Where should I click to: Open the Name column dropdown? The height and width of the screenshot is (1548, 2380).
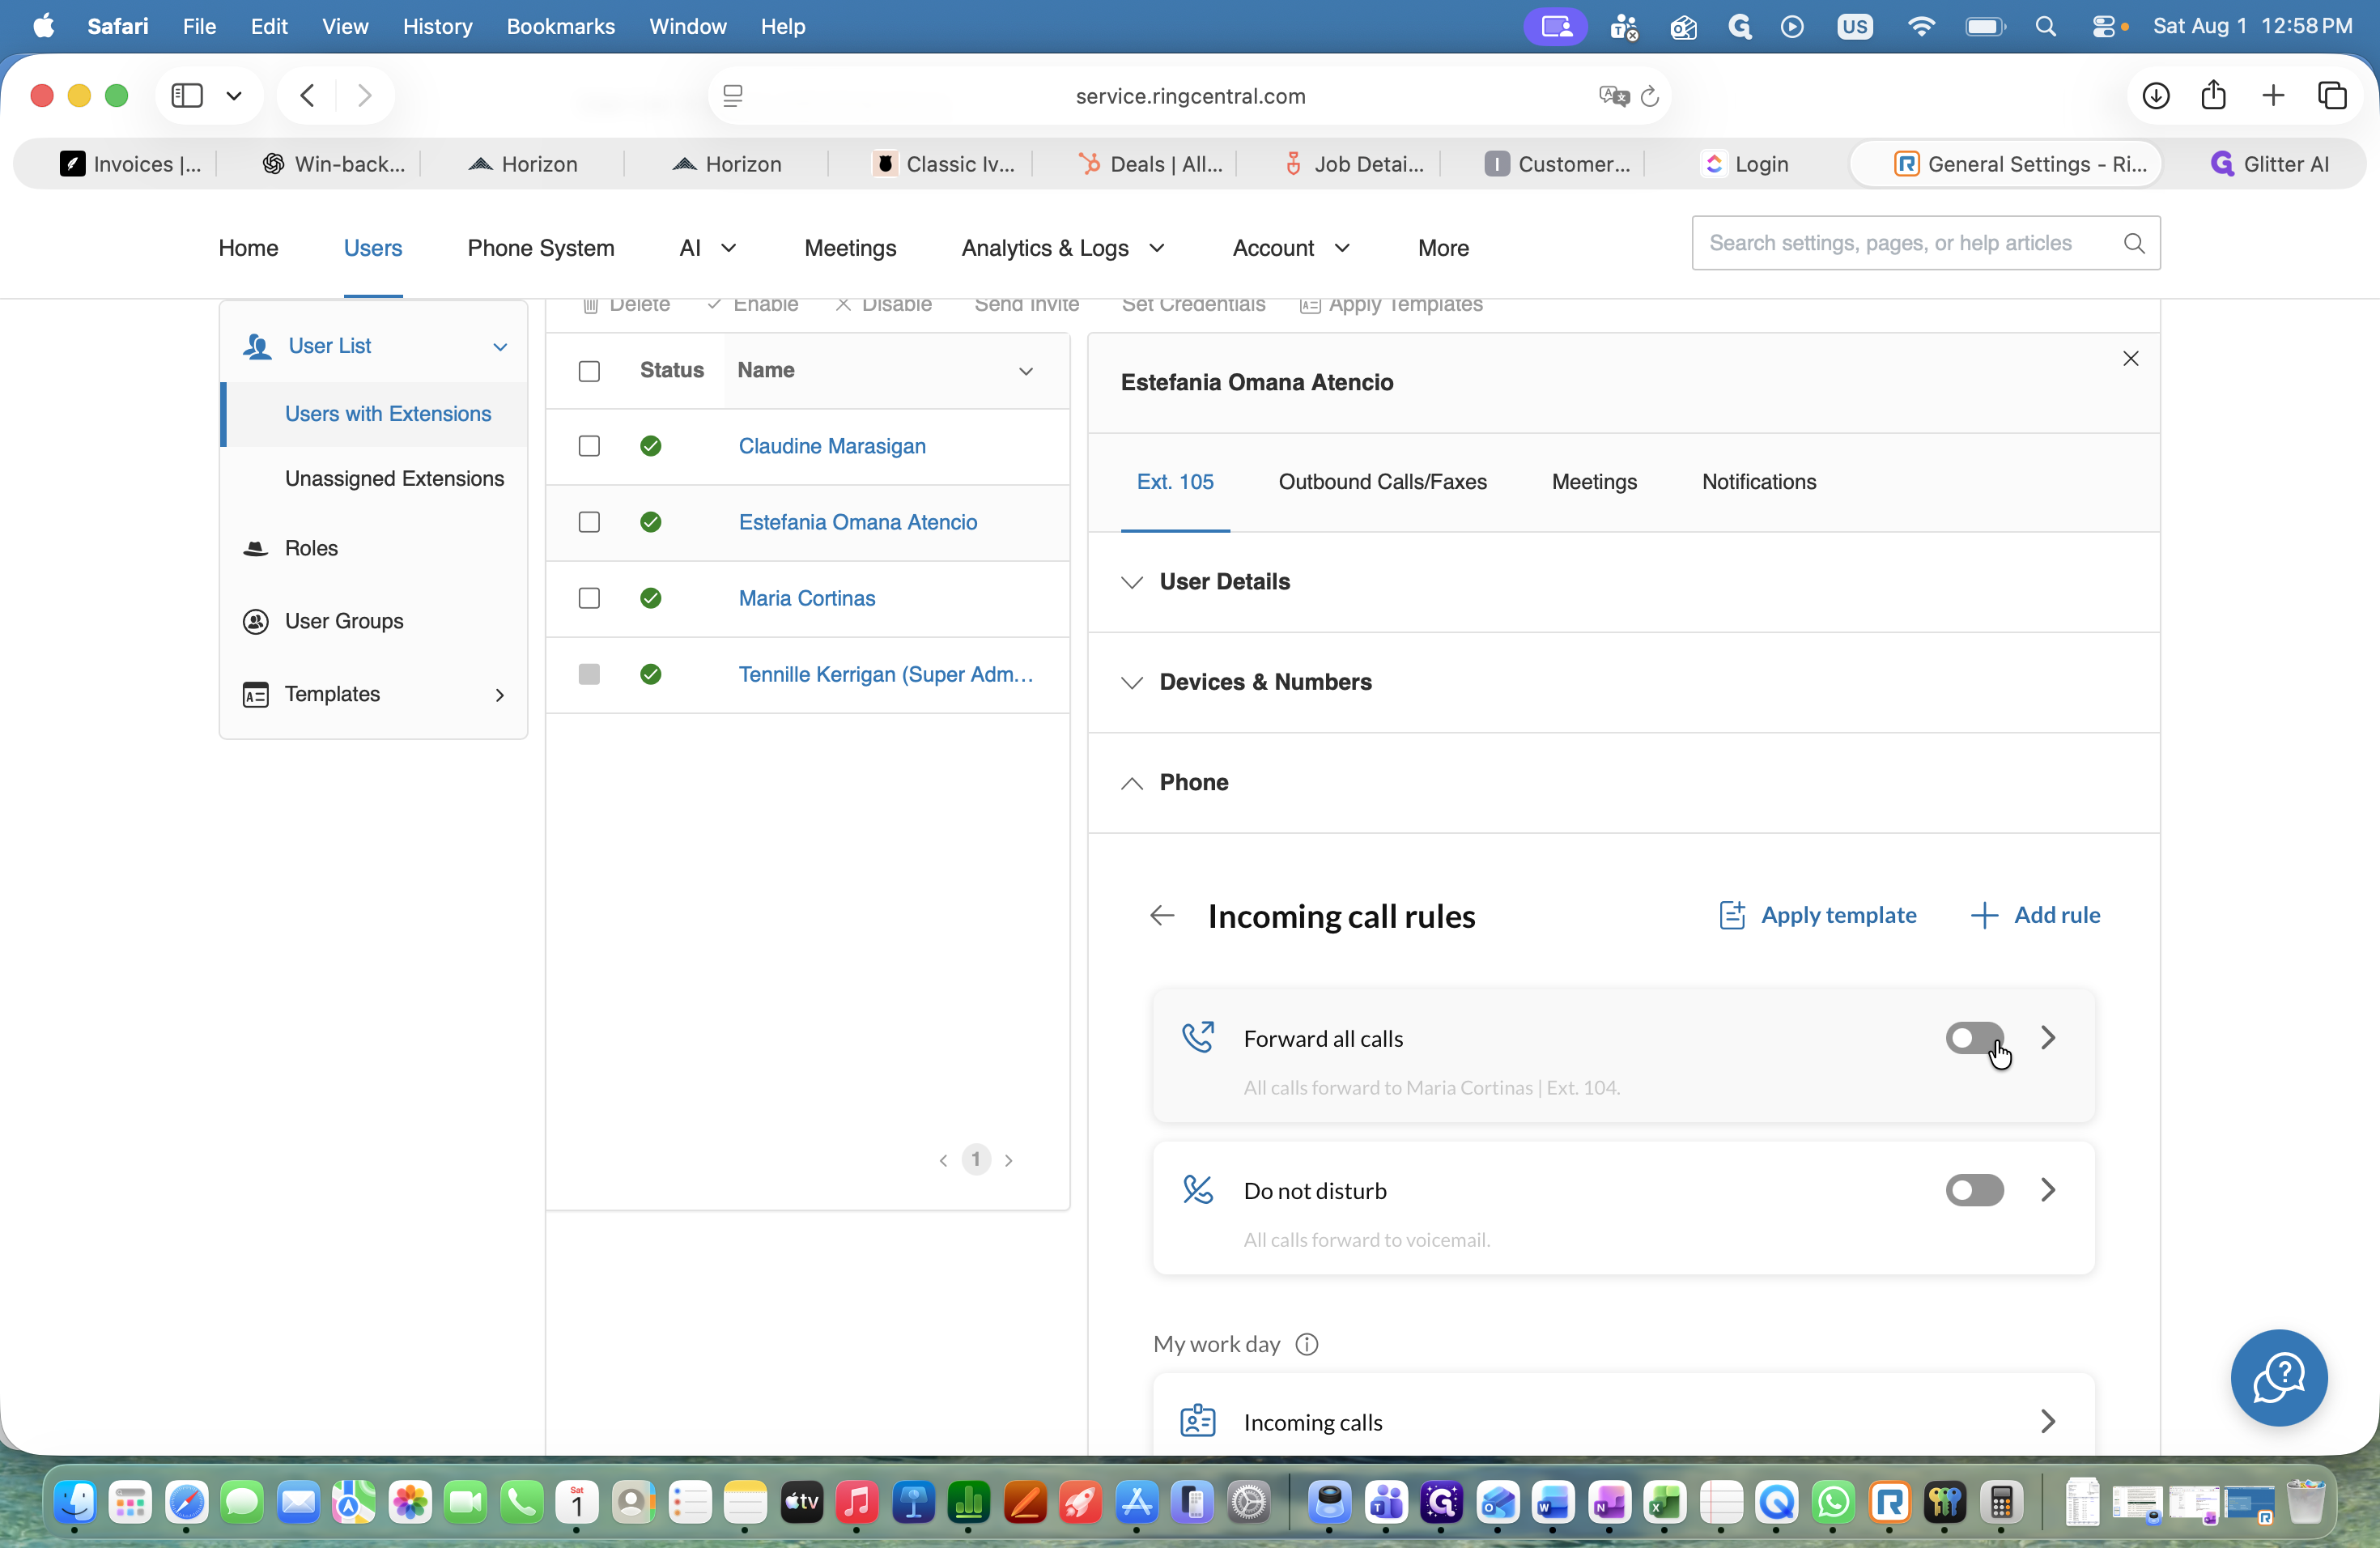[1026, 371]
